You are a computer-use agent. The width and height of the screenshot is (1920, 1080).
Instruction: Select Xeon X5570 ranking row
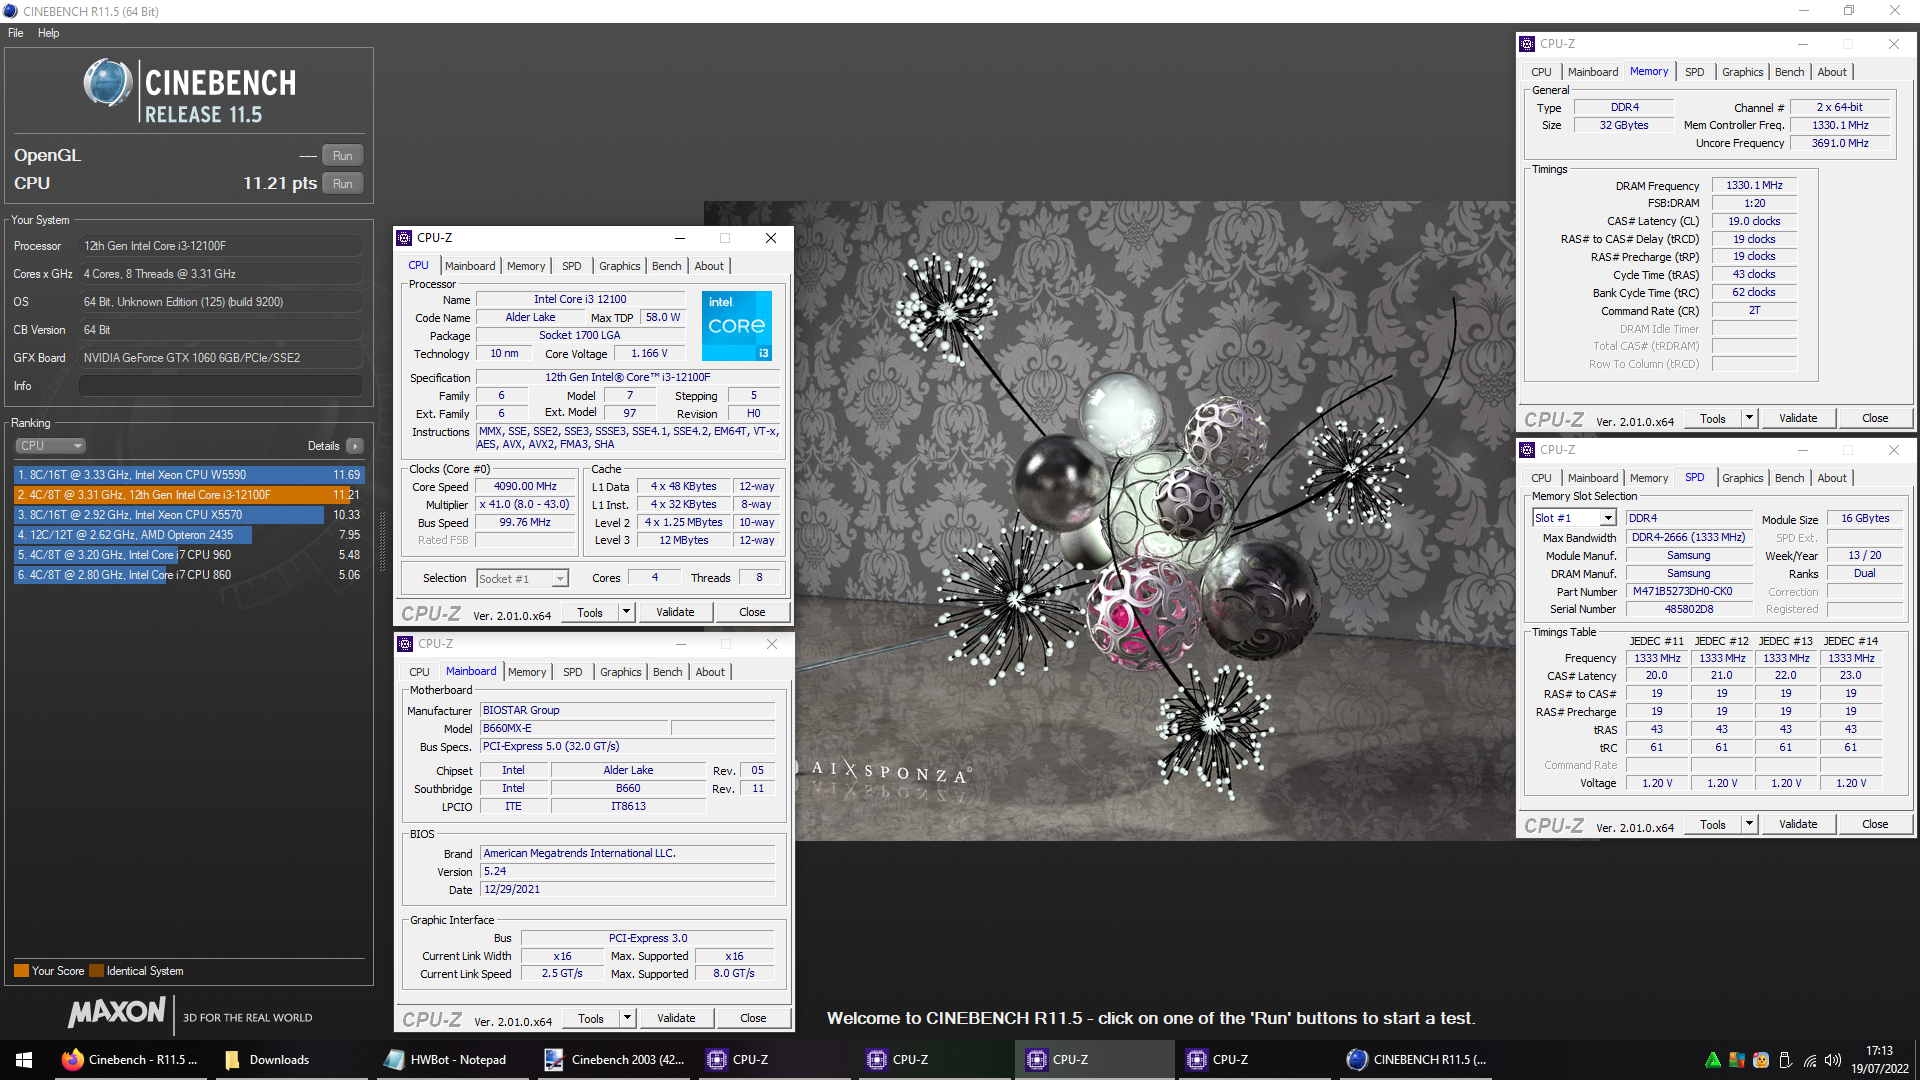[189, 515]
